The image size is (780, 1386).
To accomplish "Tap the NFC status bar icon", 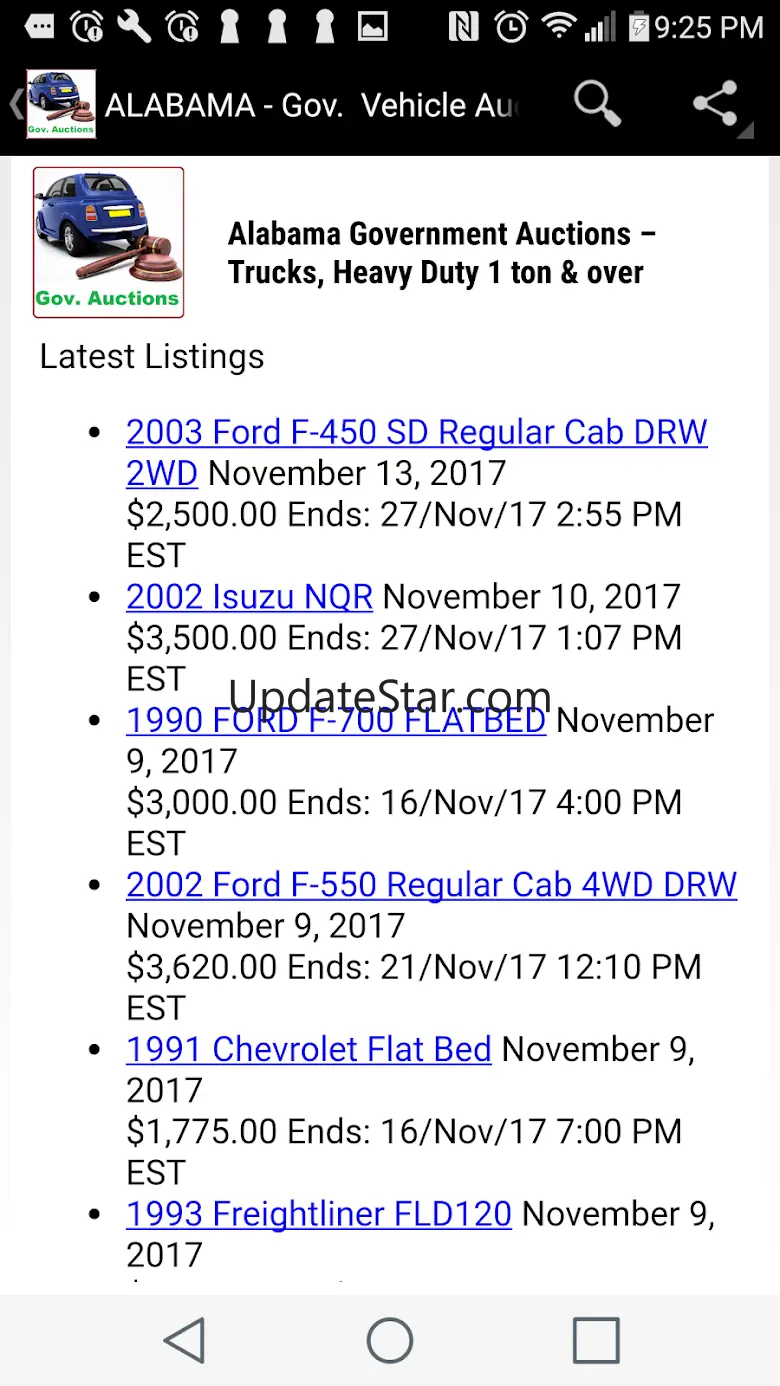I will pyautogui.click(x=463, y=27).
